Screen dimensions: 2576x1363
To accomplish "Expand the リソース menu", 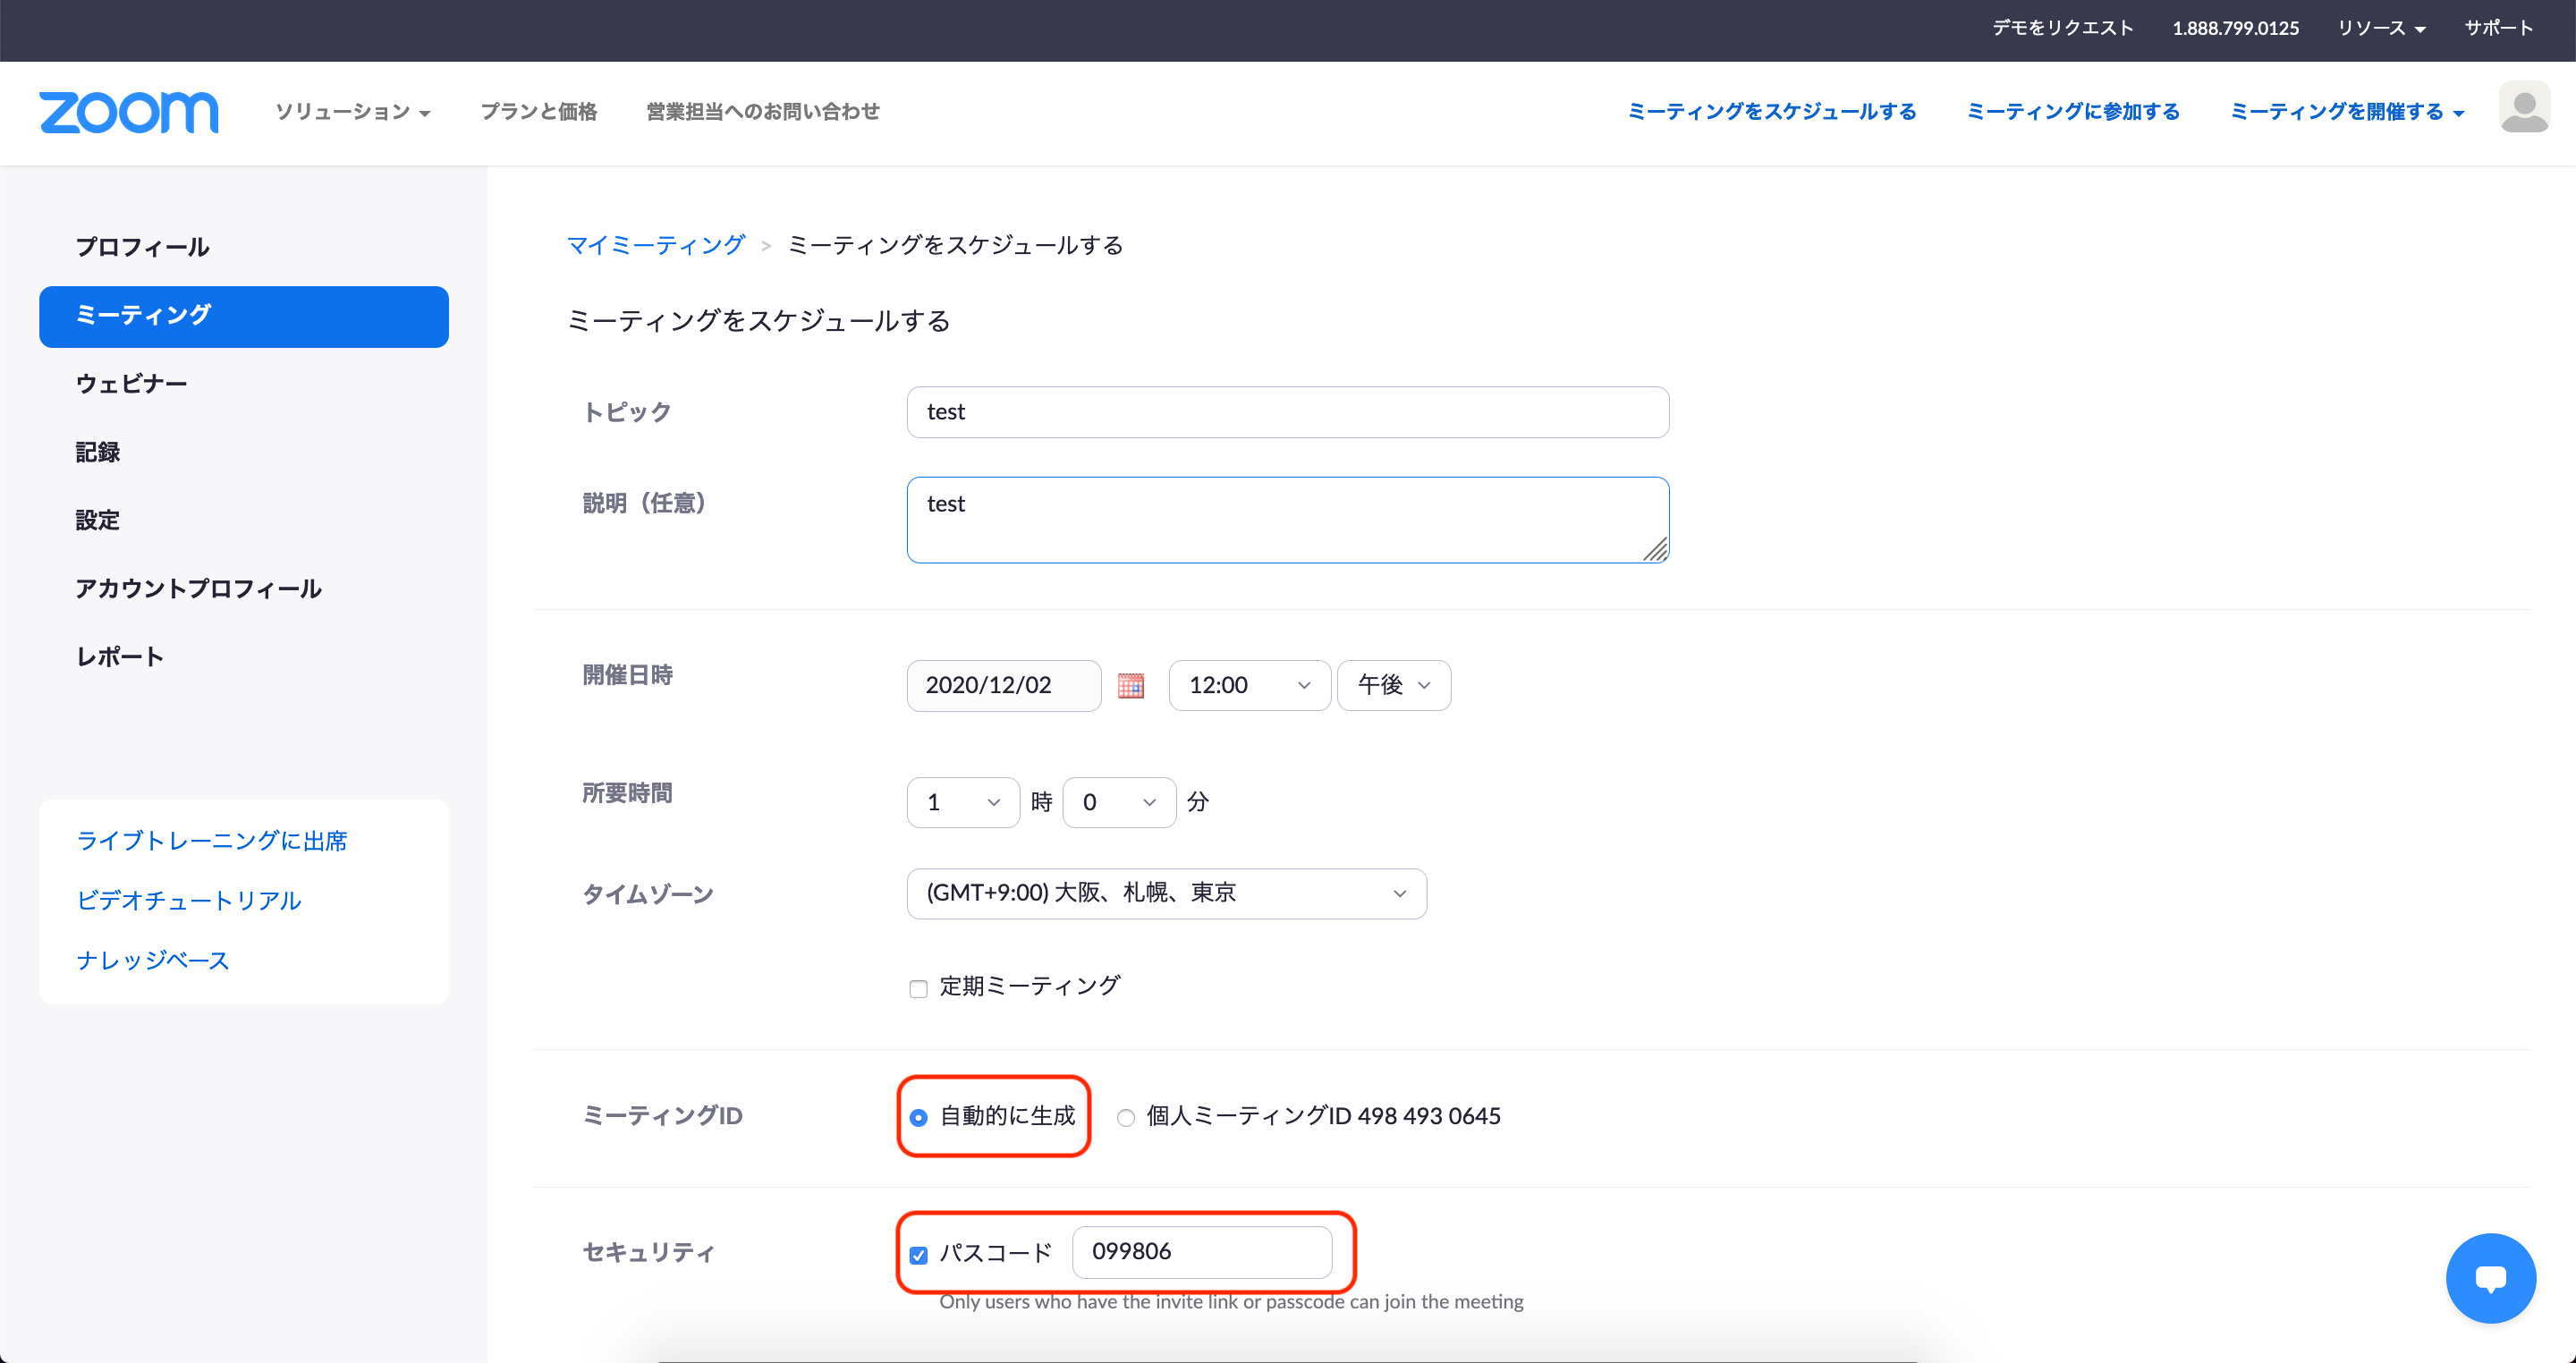I will (x=2383, y=28).
